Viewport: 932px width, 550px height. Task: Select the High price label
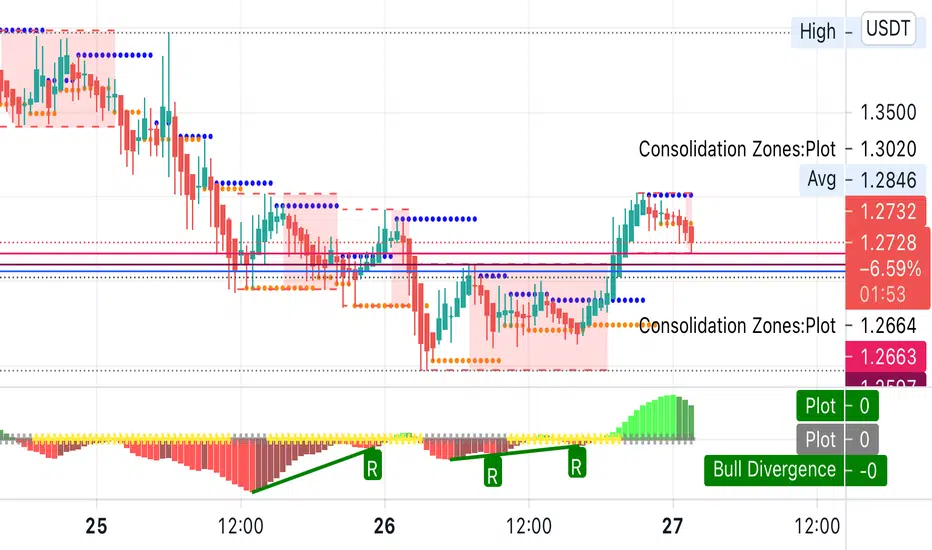pyautogui.click(x=817, y=31)
